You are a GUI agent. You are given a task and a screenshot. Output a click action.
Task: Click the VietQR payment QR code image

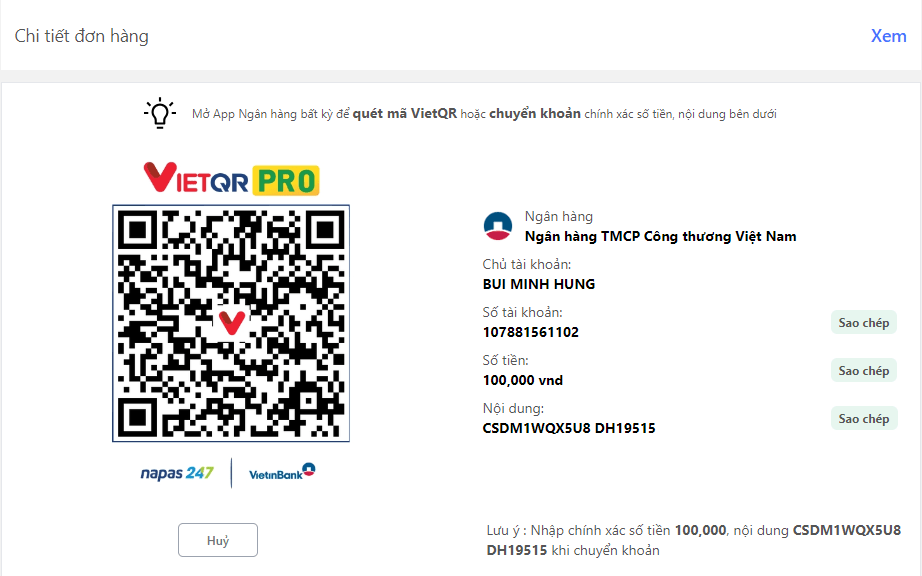click(x=231, y=323)
